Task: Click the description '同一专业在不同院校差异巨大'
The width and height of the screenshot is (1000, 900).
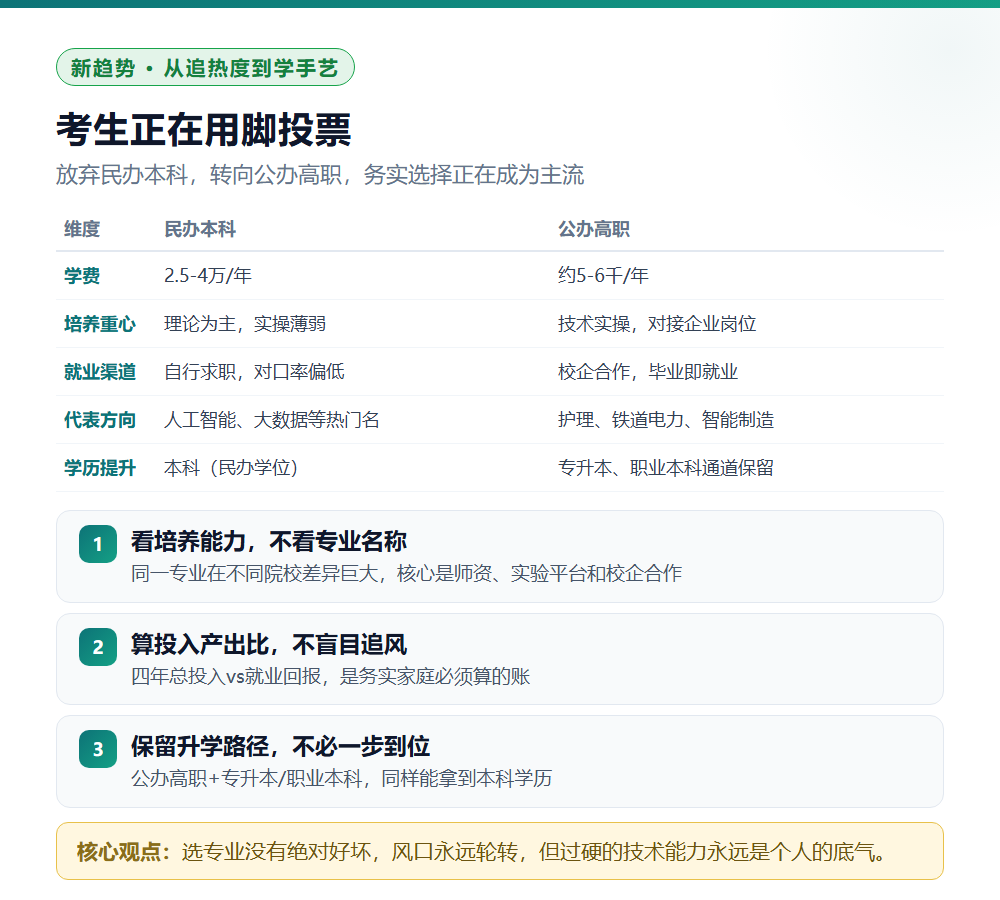Action: point(254,573)
